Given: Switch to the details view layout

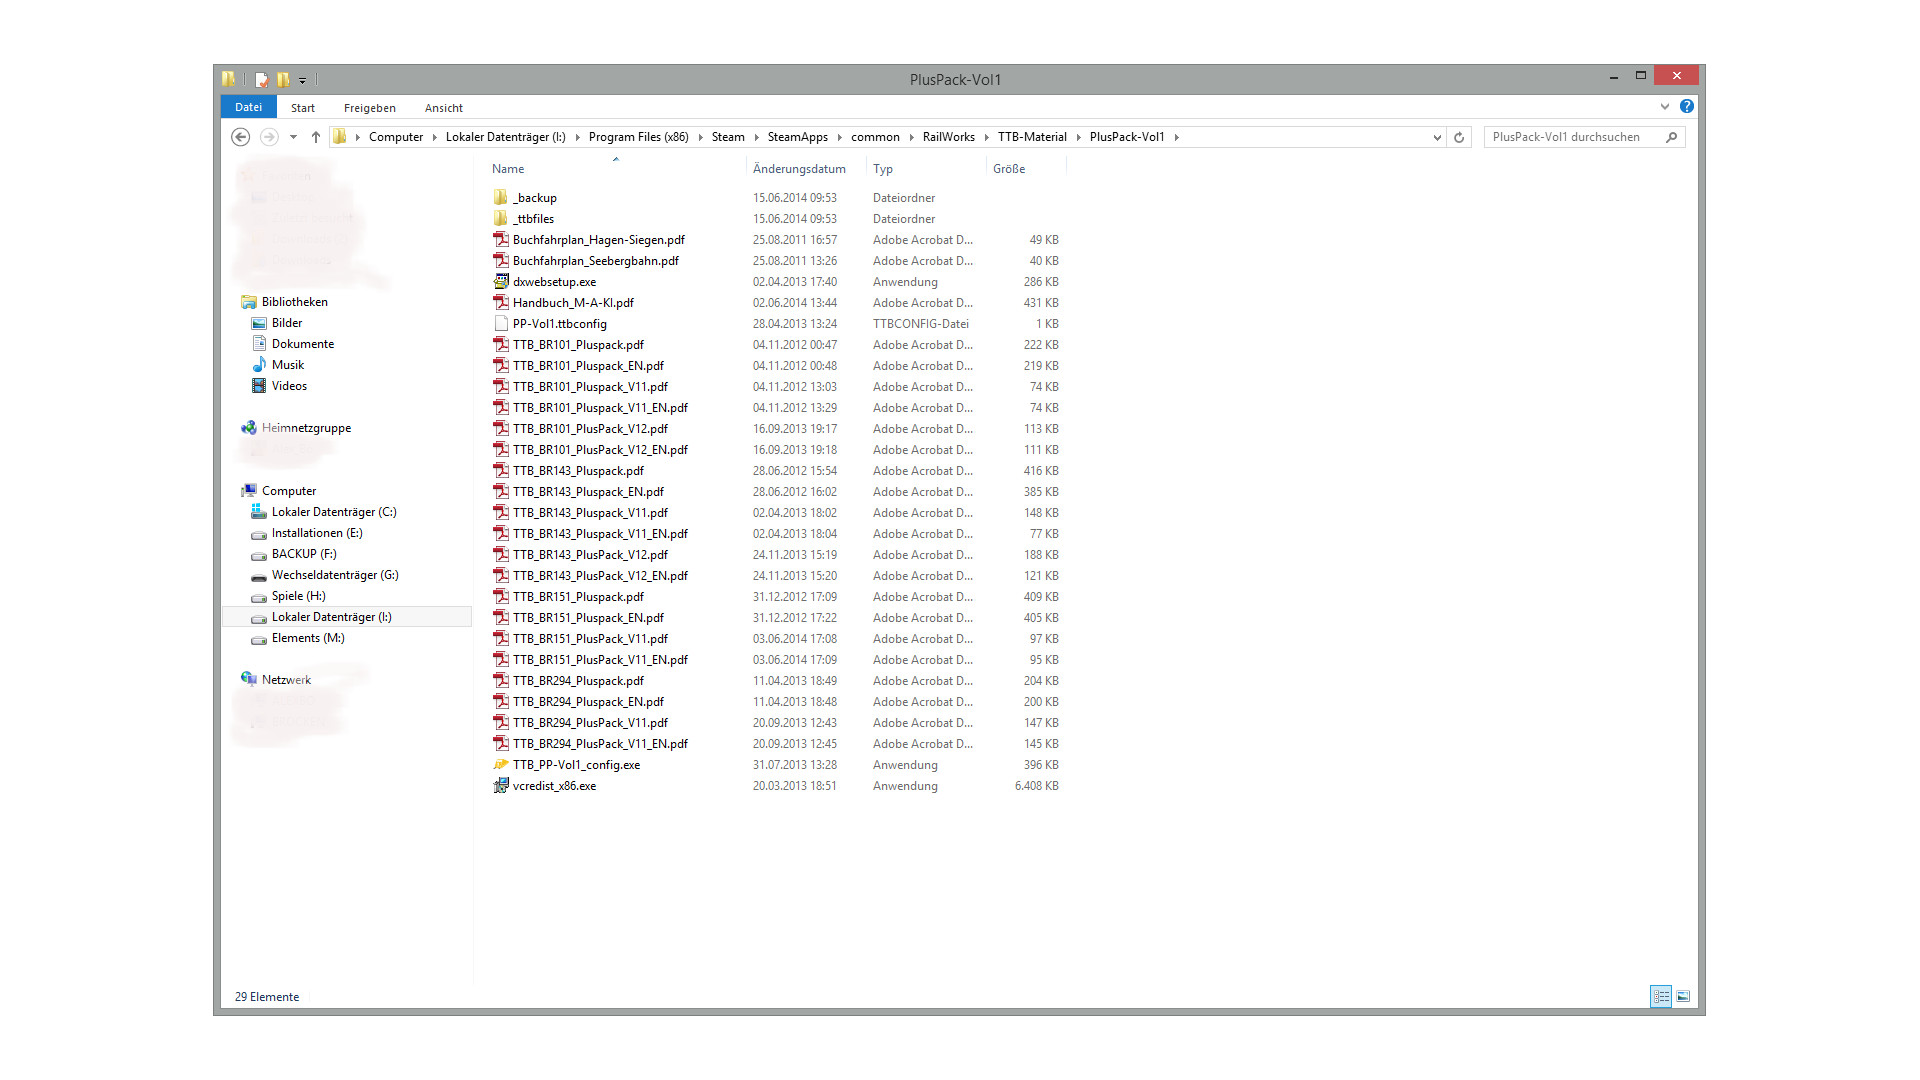Looking at the screenshot, I should pyautogui.click(x=1660, y=996).
